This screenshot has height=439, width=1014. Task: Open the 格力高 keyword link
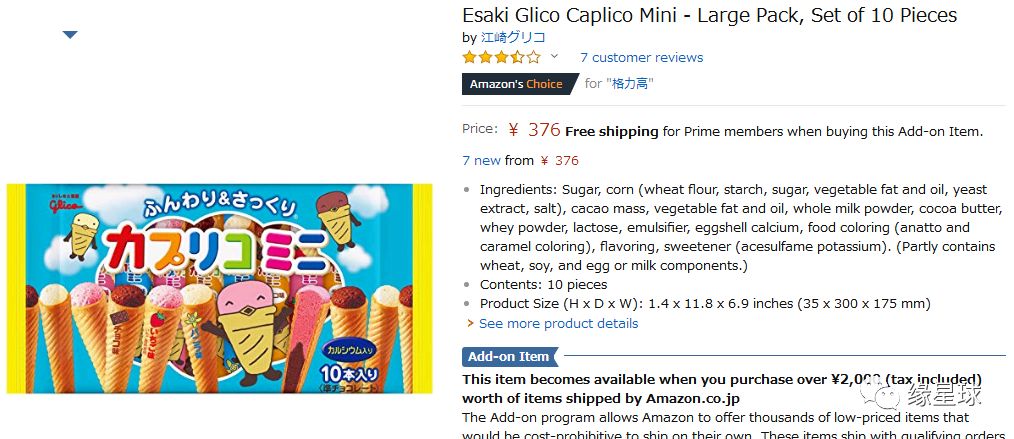[630, 83]
